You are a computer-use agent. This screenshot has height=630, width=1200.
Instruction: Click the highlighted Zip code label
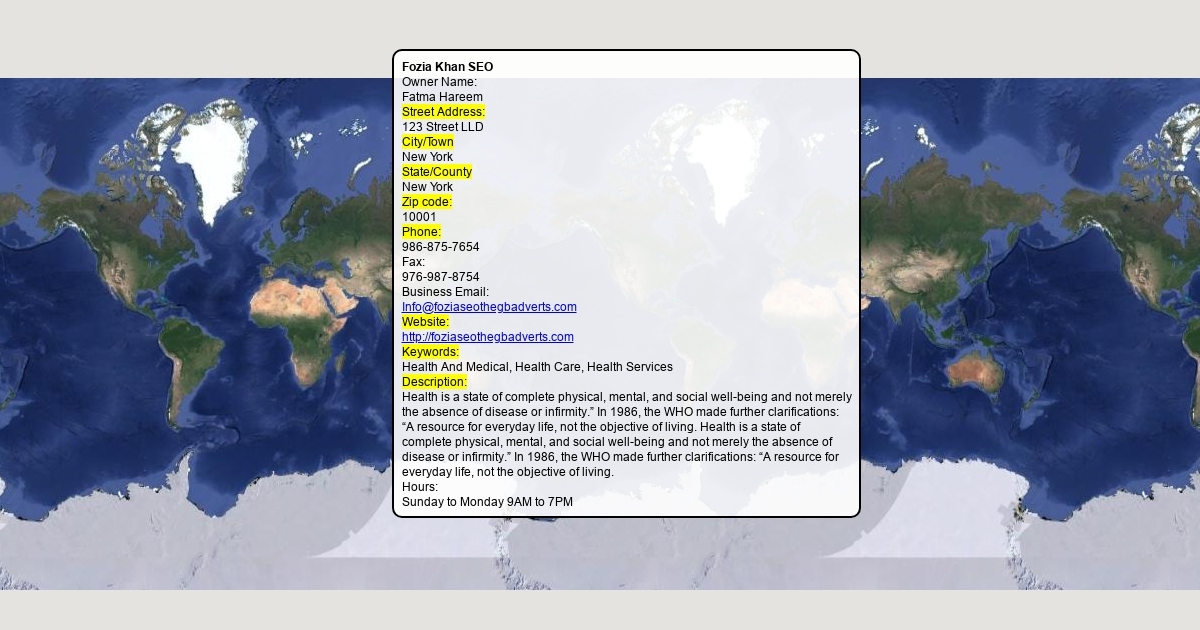(426, 202)
